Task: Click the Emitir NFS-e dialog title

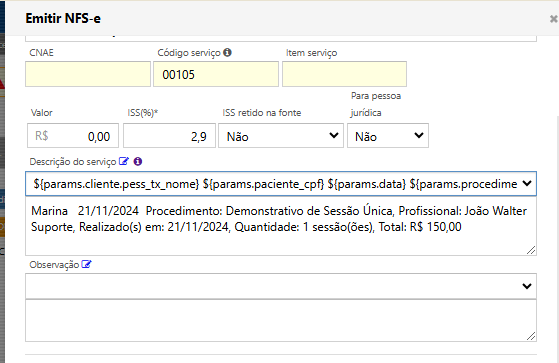Action: click(x=63, y=18)
